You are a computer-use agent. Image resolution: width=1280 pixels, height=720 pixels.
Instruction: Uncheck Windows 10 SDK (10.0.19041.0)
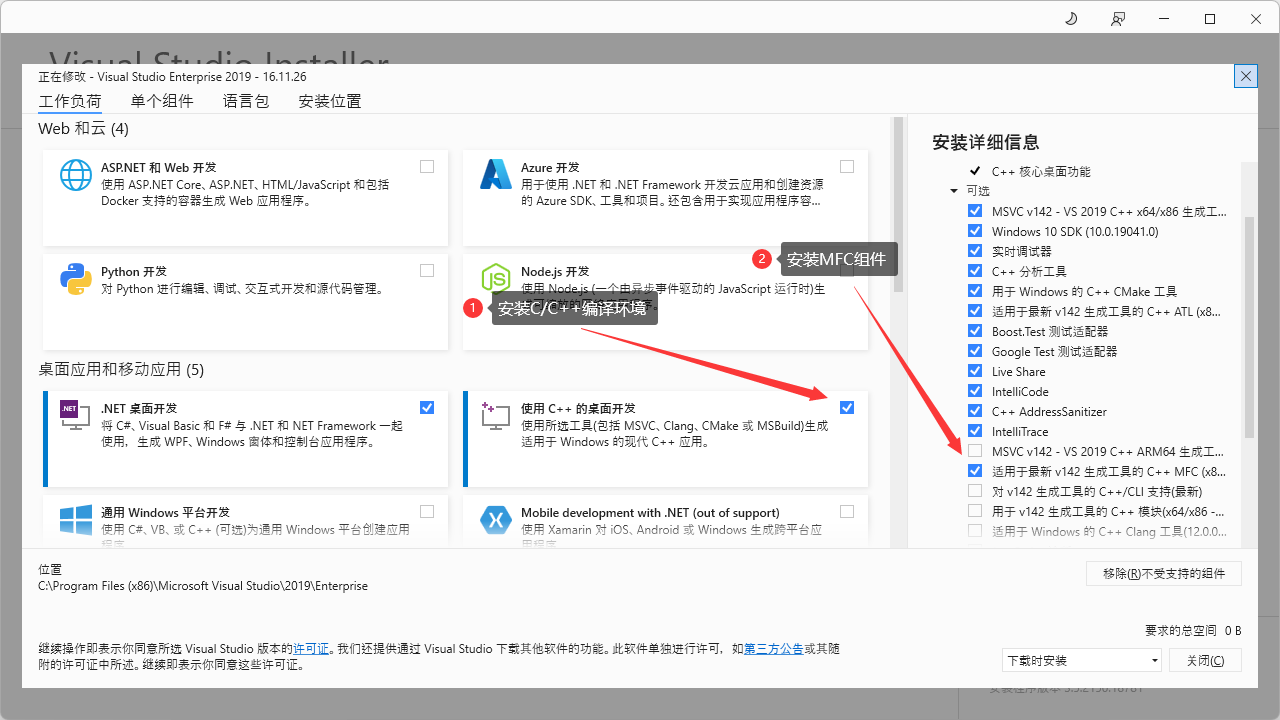(974, 230)
